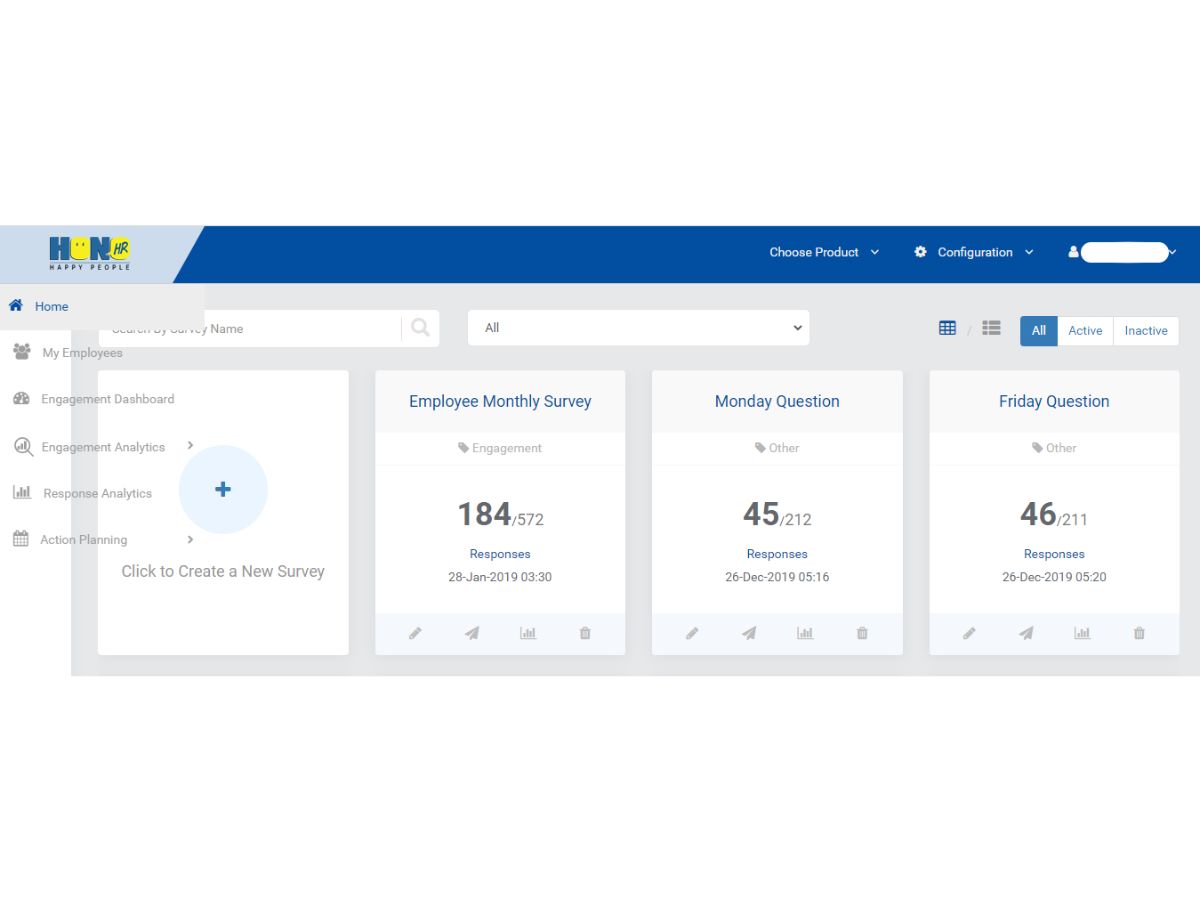Click Other tag on Monday Question
The width and height of the screenshot is (1200, 900).
(777, 448)
